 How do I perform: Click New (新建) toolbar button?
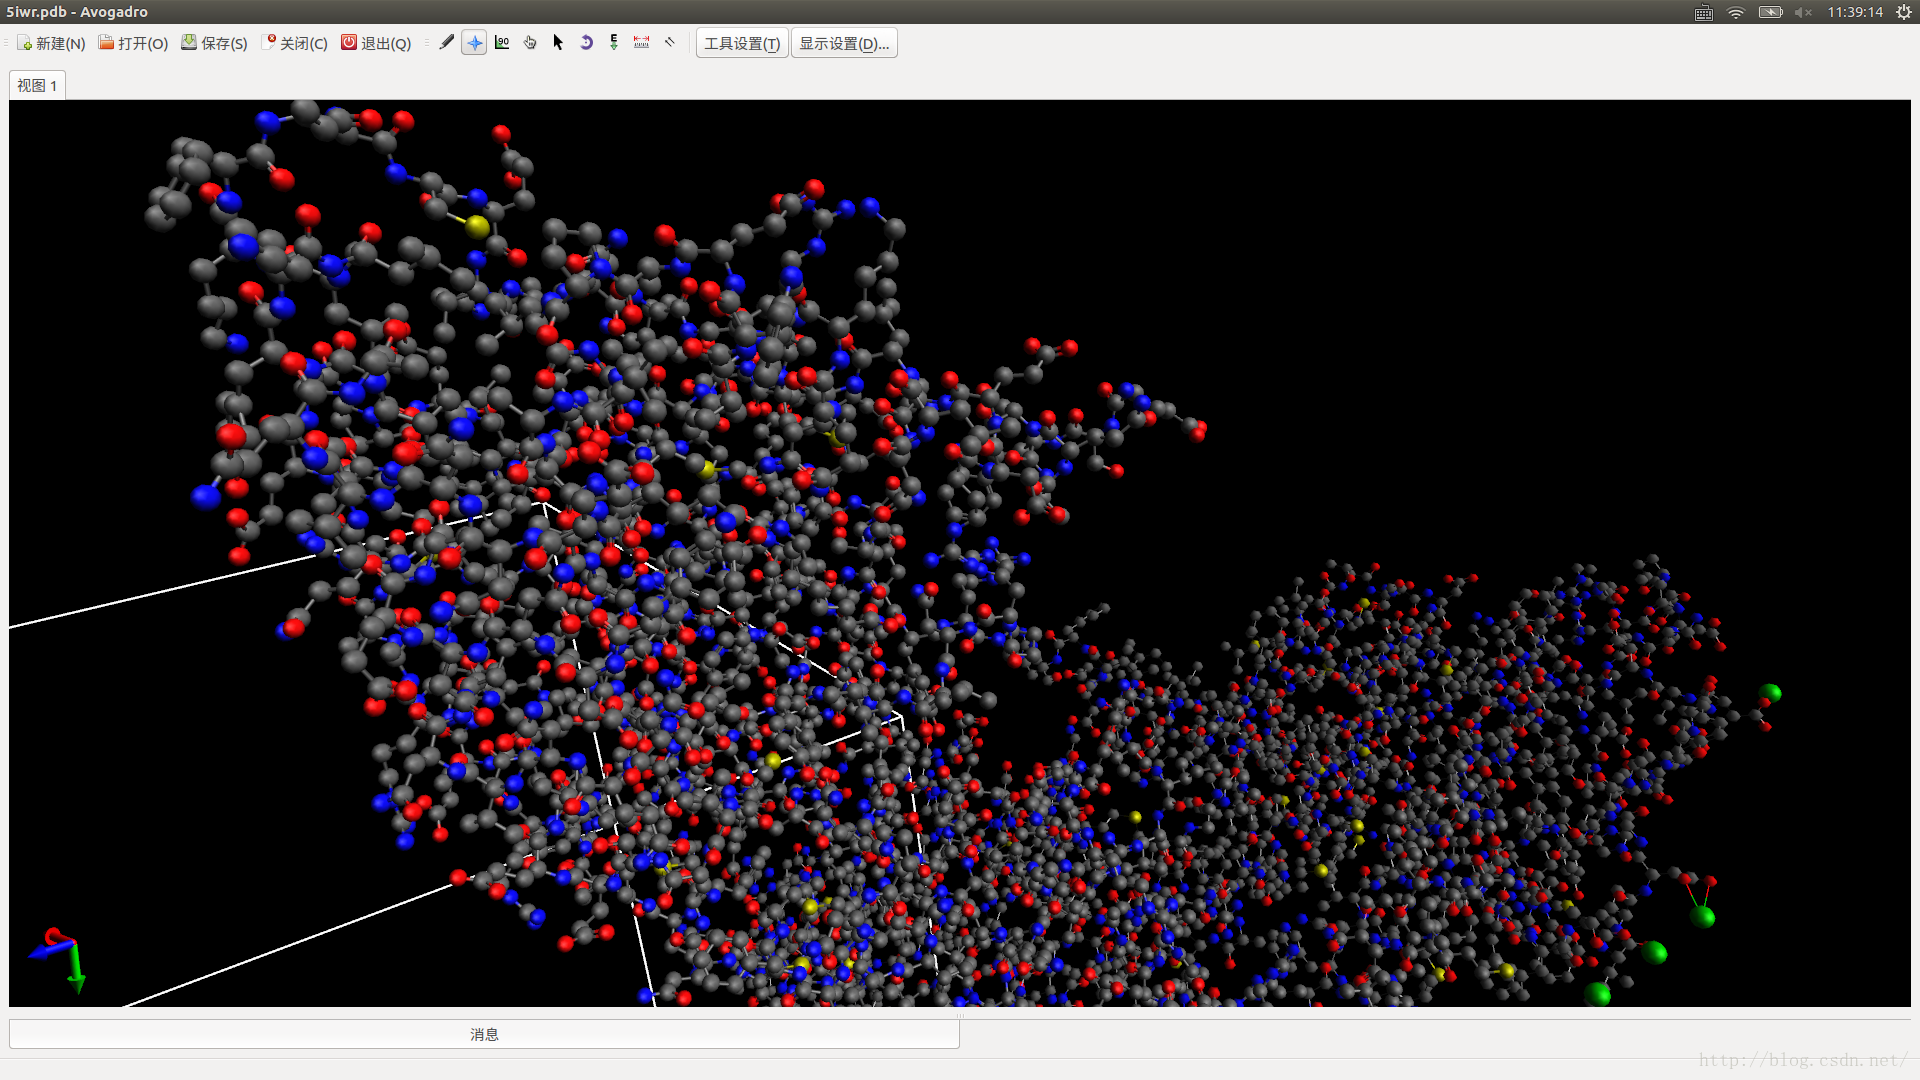51,43
